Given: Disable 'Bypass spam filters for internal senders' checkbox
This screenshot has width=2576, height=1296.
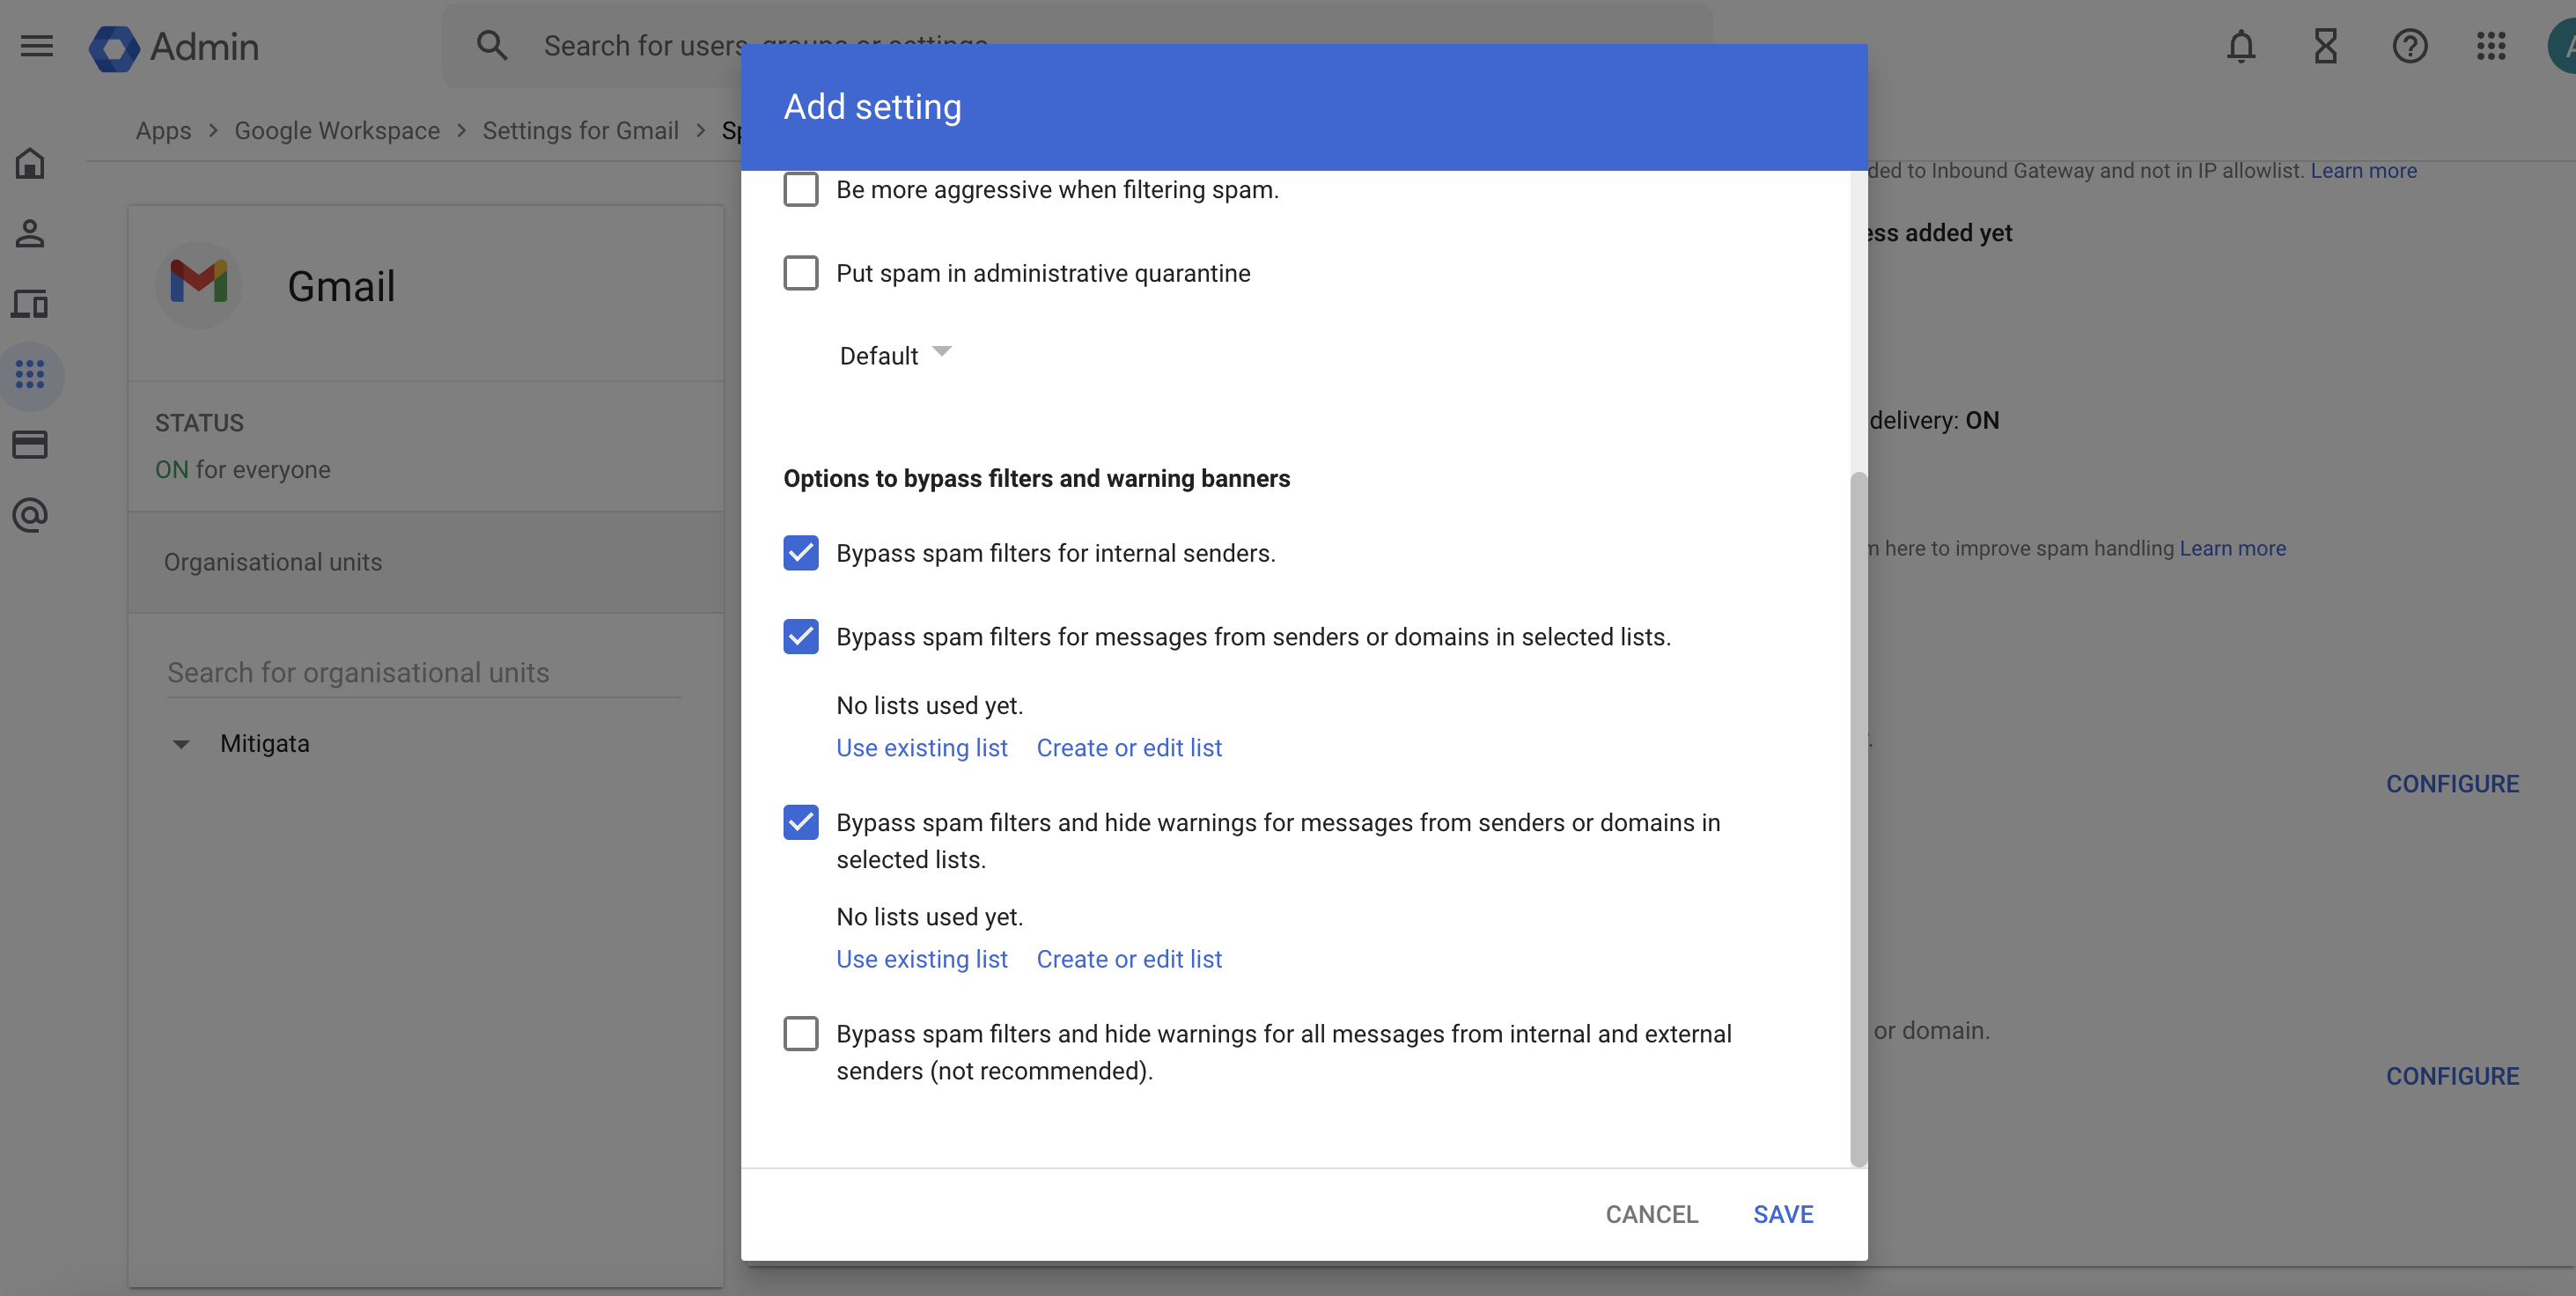Looking at the screenshot, I should click(x=799, y=552).
